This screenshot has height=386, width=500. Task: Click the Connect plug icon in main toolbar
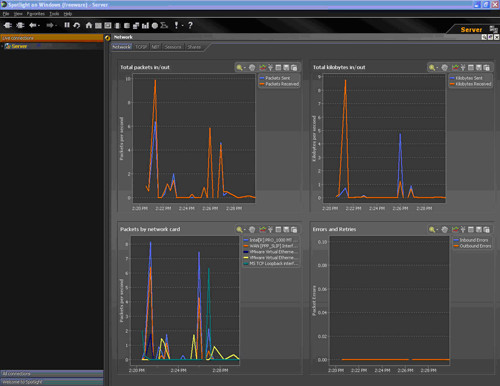point(8,25)
